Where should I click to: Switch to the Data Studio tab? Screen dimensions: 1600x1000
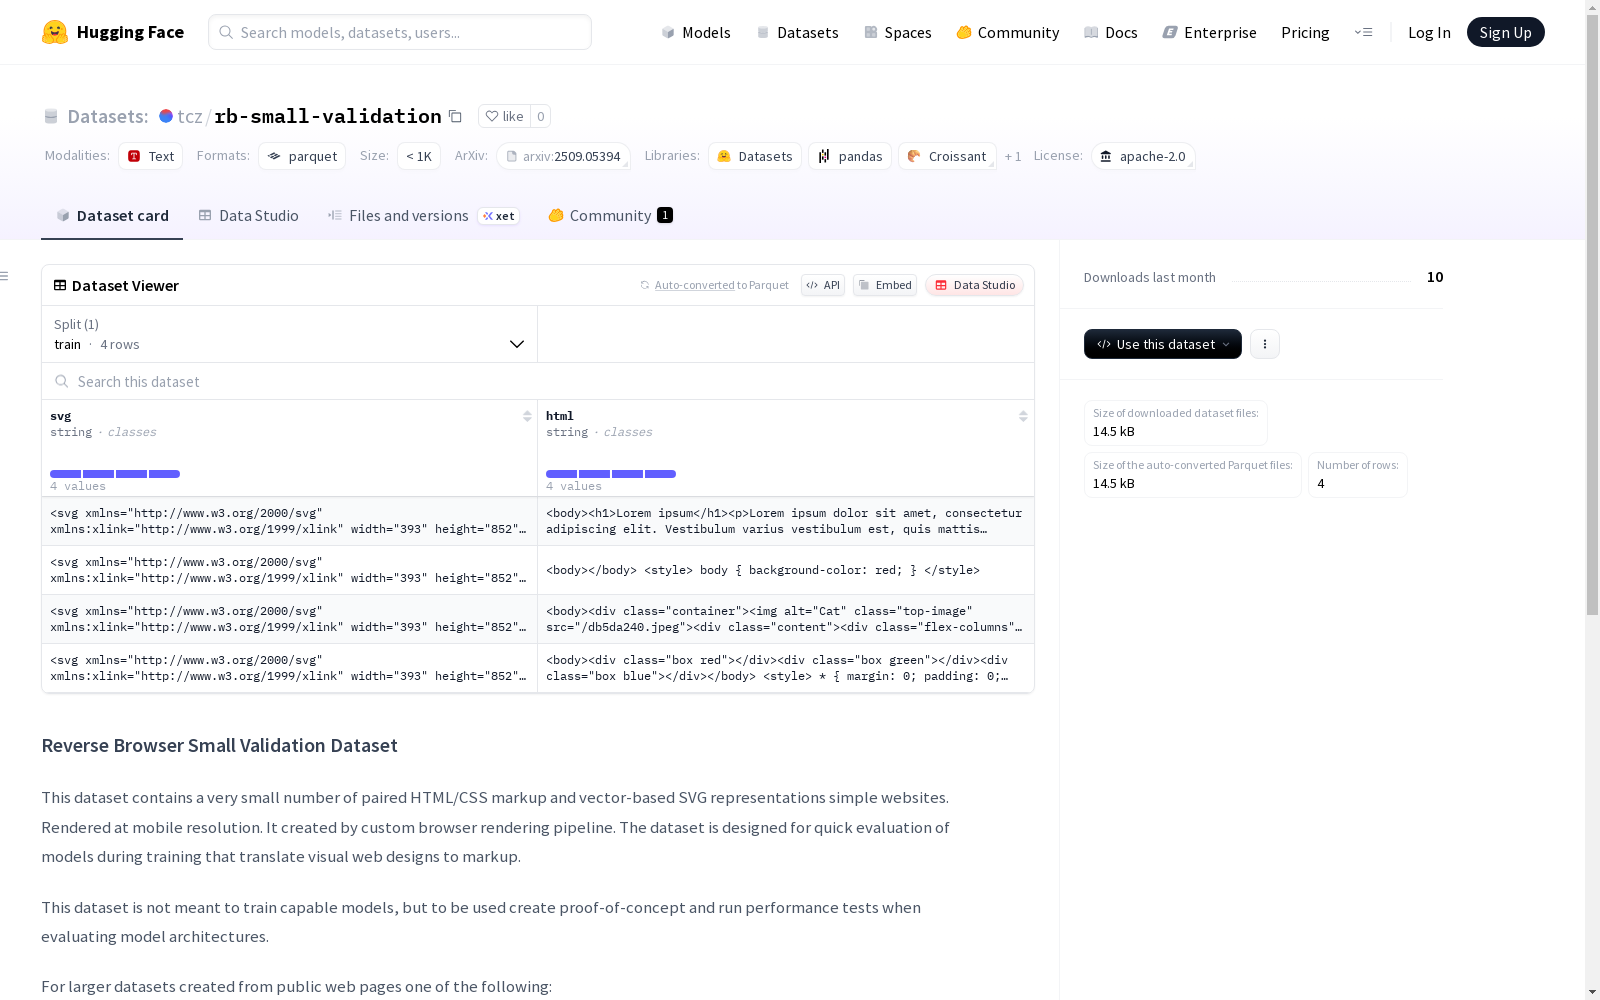pyautogui.click(x=249, y=215)
